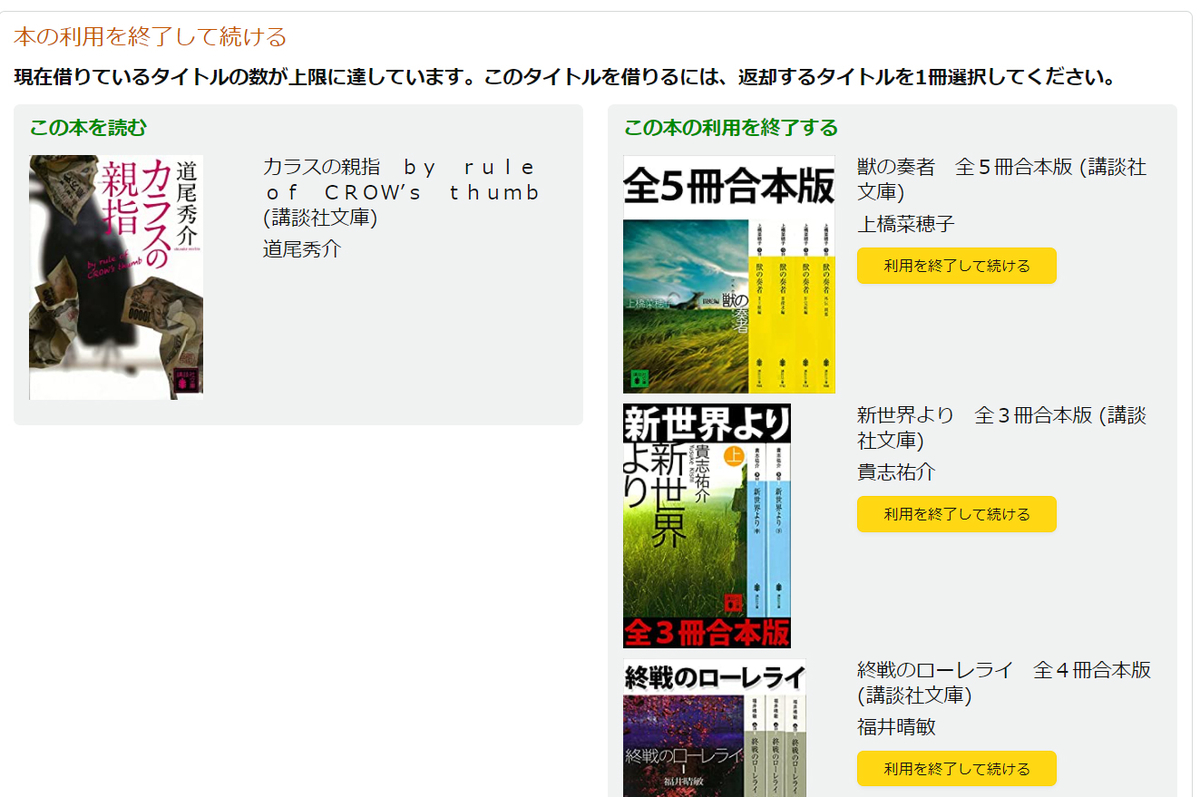Click 利用を終了して続ける for 終戦のローレライ

click(956, 769)
